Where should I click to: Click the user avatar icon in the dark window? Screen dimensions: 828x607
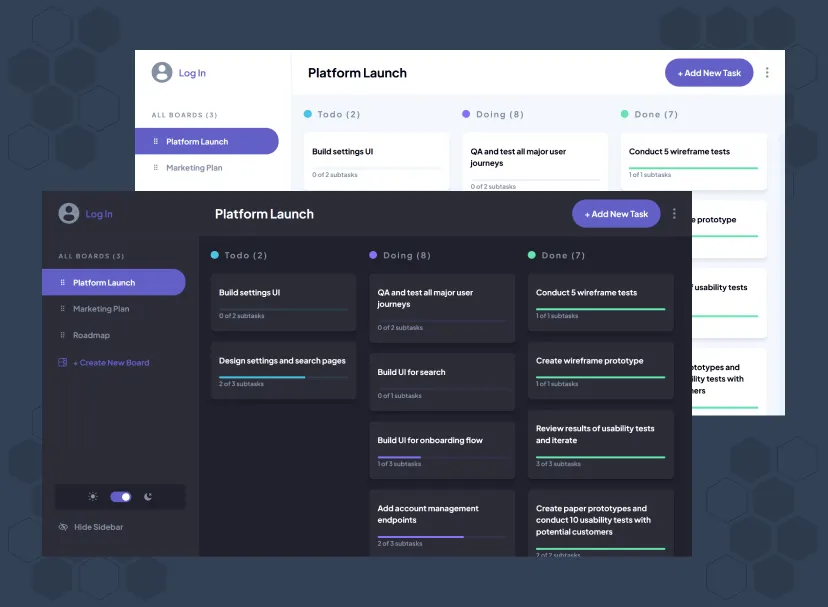point(68,213)
